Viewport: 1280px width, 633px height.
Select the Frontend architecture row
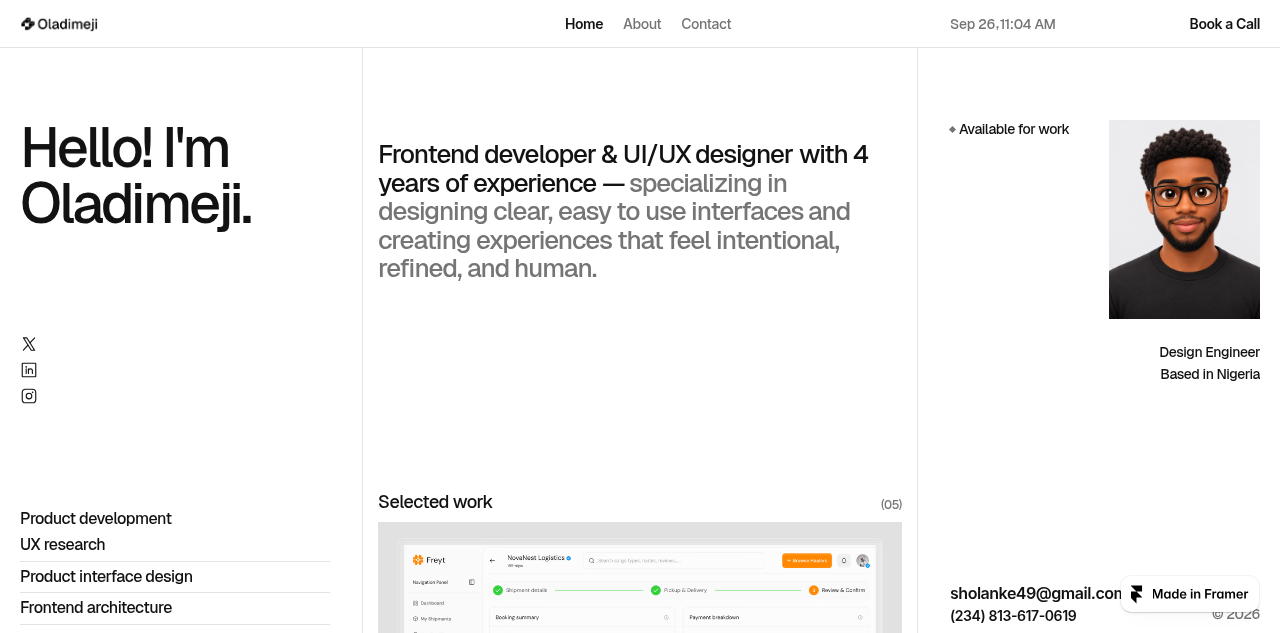pos(175,608)
